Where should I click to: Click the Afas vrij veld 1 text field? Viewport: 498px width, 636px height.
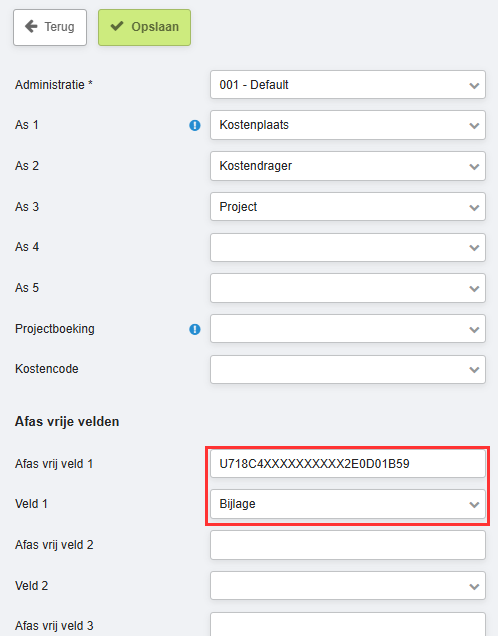click(x=348, y=463)
